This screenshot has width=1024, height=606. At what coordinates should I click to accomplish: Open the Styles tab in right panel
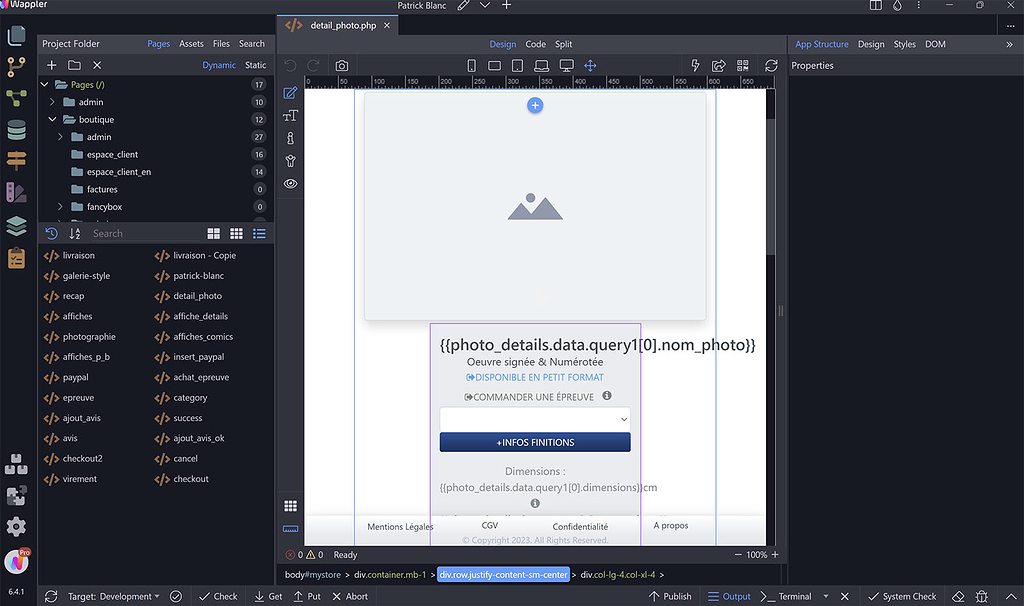click(x=904, y=44)
